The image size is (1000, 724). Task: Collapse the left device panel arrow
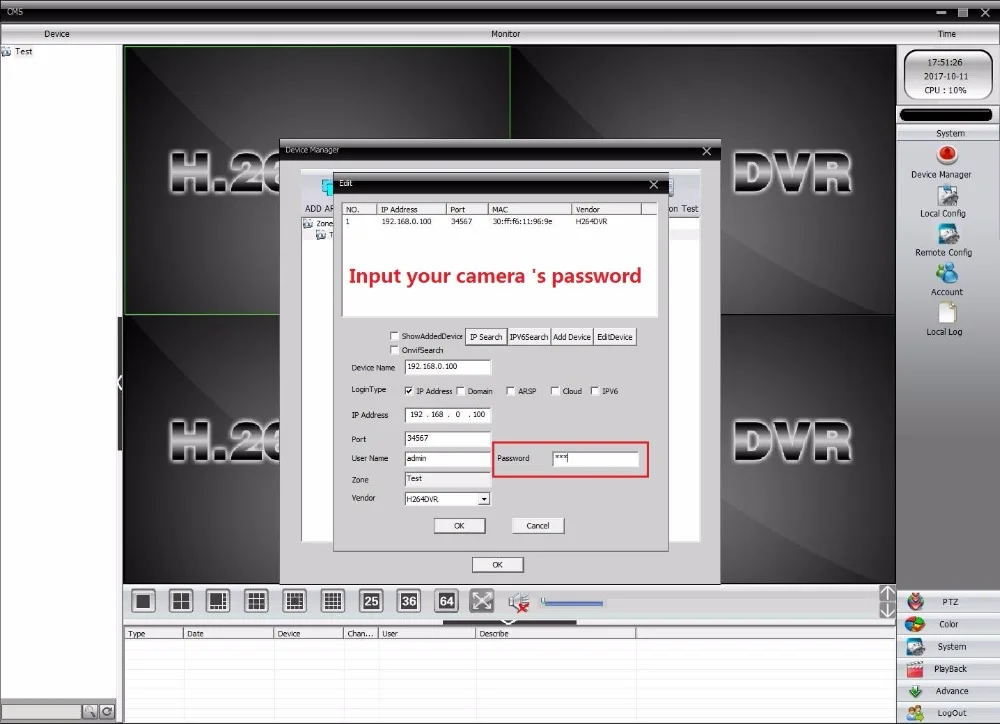click(x=119, y=383)
